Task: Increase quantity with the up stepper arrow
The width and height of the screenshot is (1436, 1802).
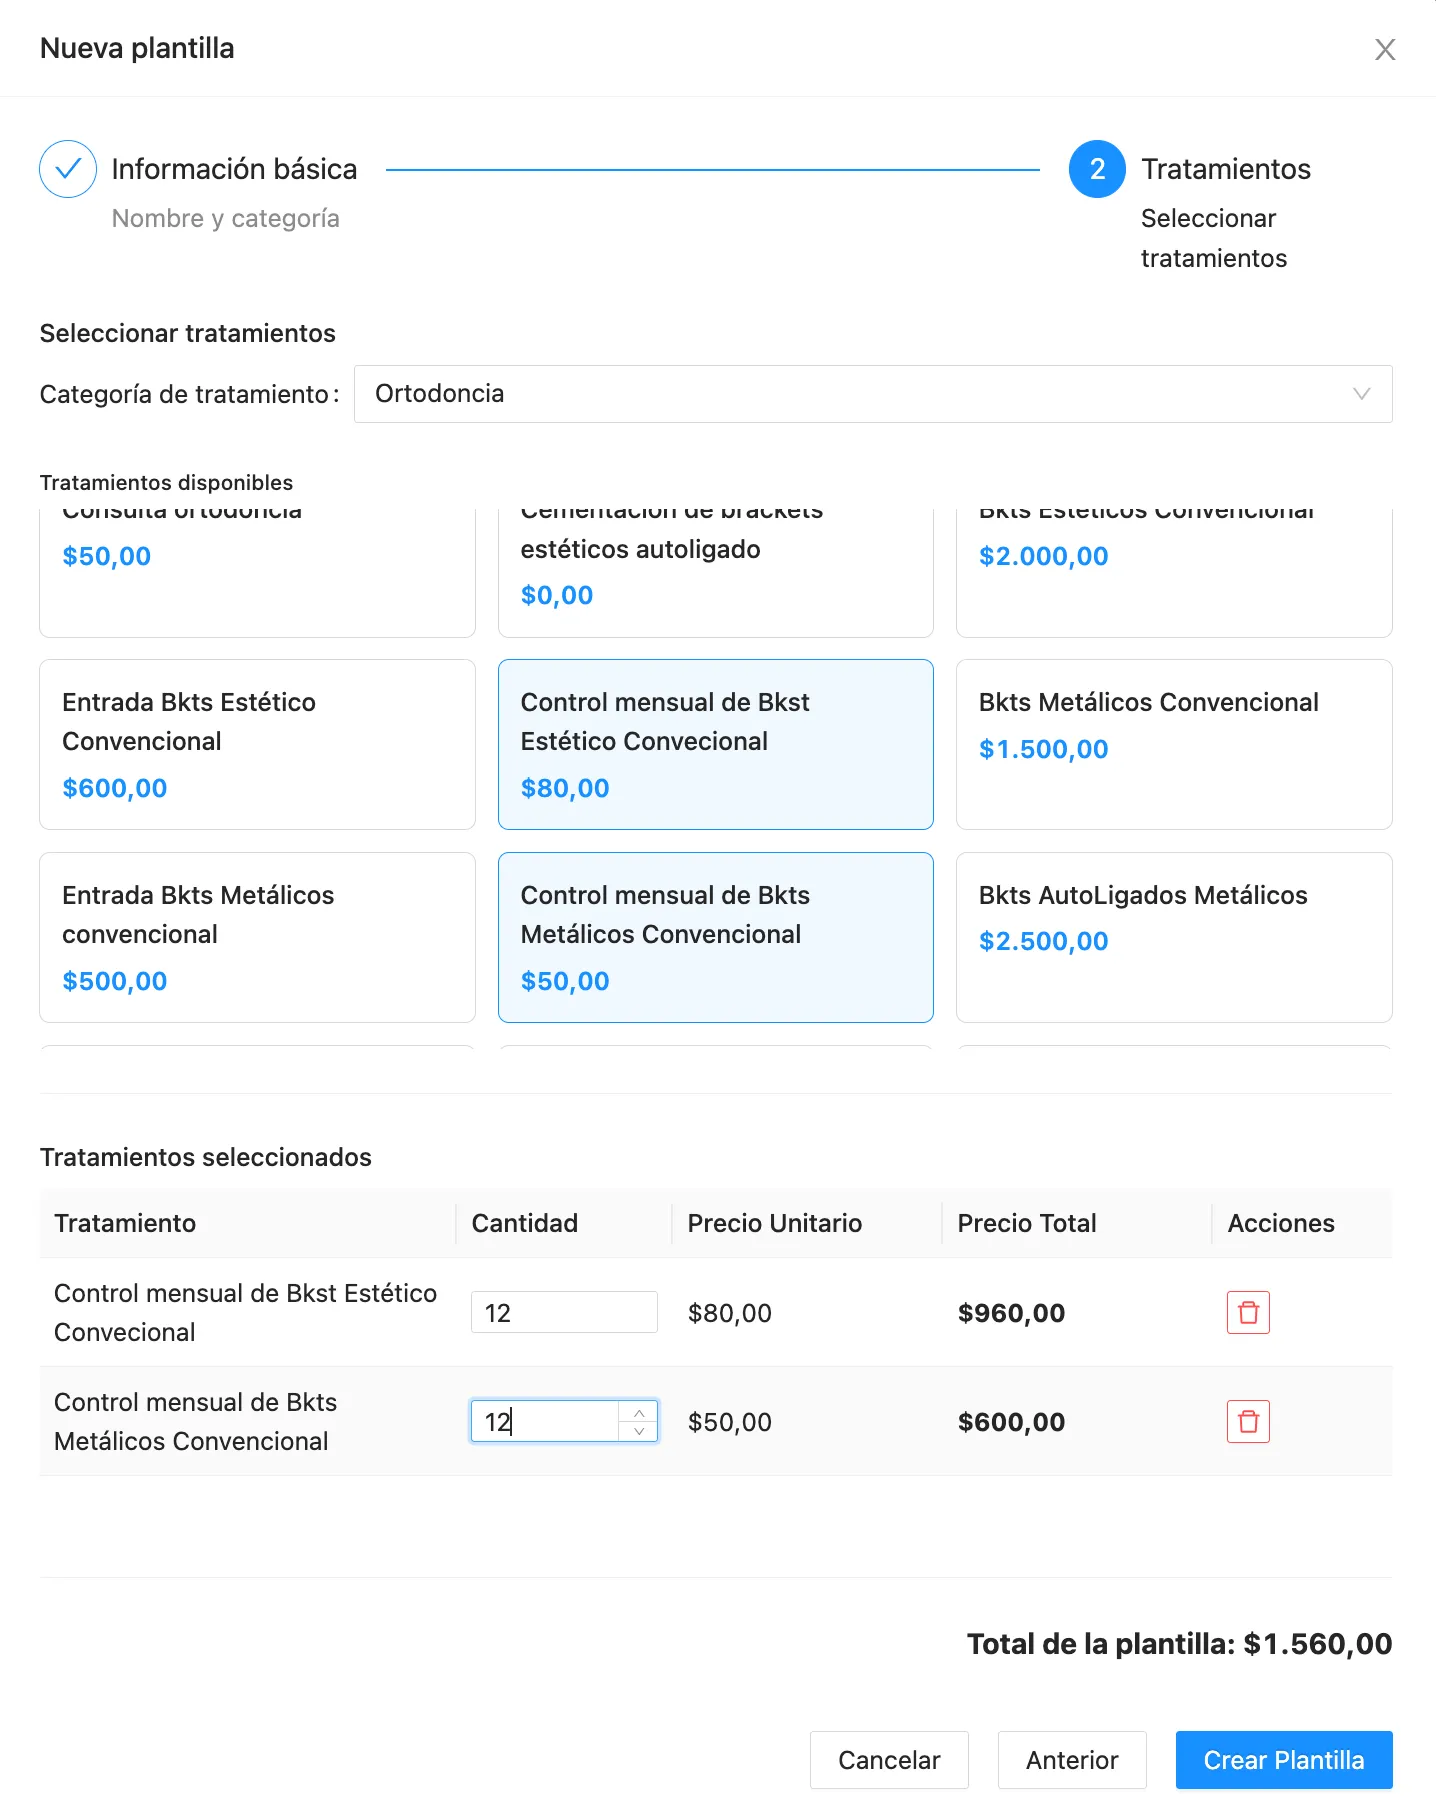Action: tap(638, 1412)
